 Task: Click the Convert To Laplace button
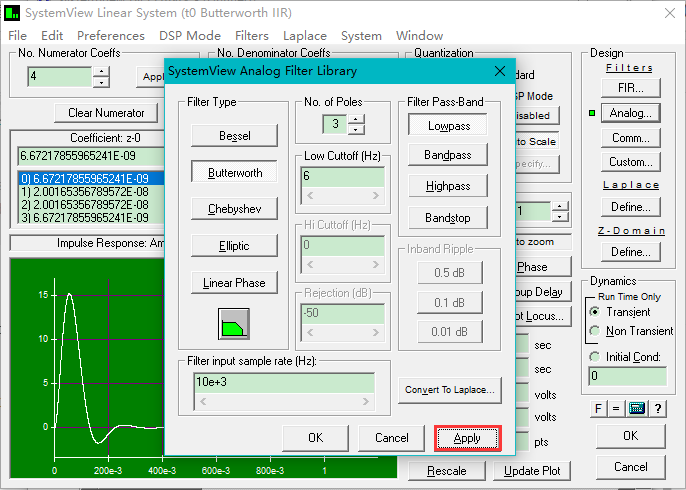pos(450,390)
